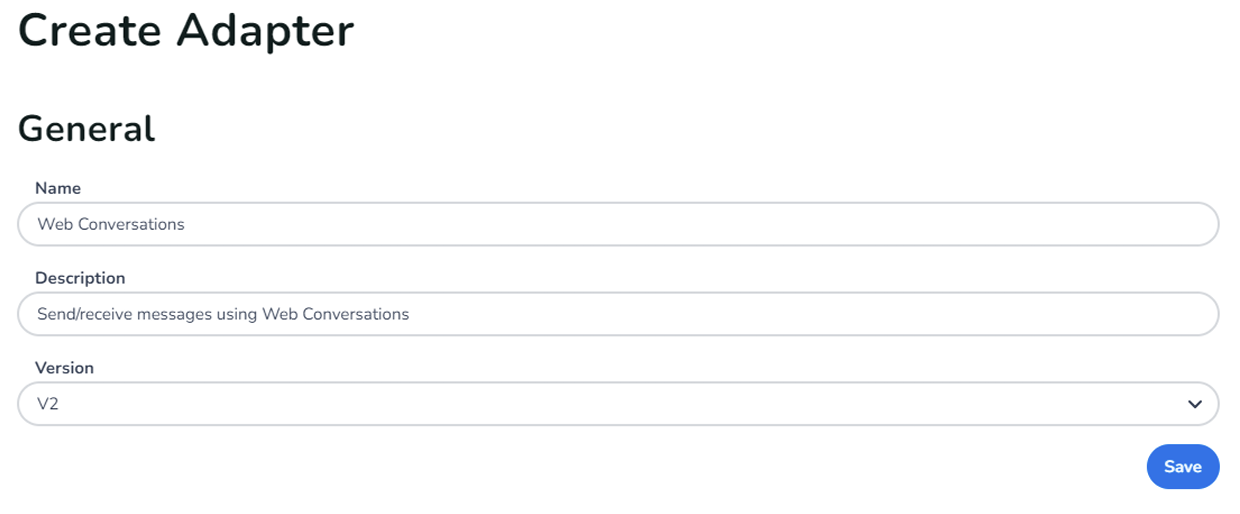
Task: Place cursor at end of Description text
Action: (411, 314)
